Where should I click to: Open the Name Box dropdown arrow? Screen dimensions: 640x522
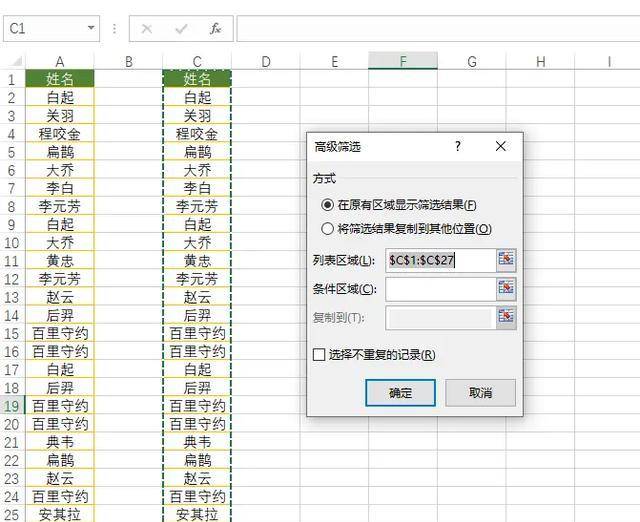click(x=91, y=29)
